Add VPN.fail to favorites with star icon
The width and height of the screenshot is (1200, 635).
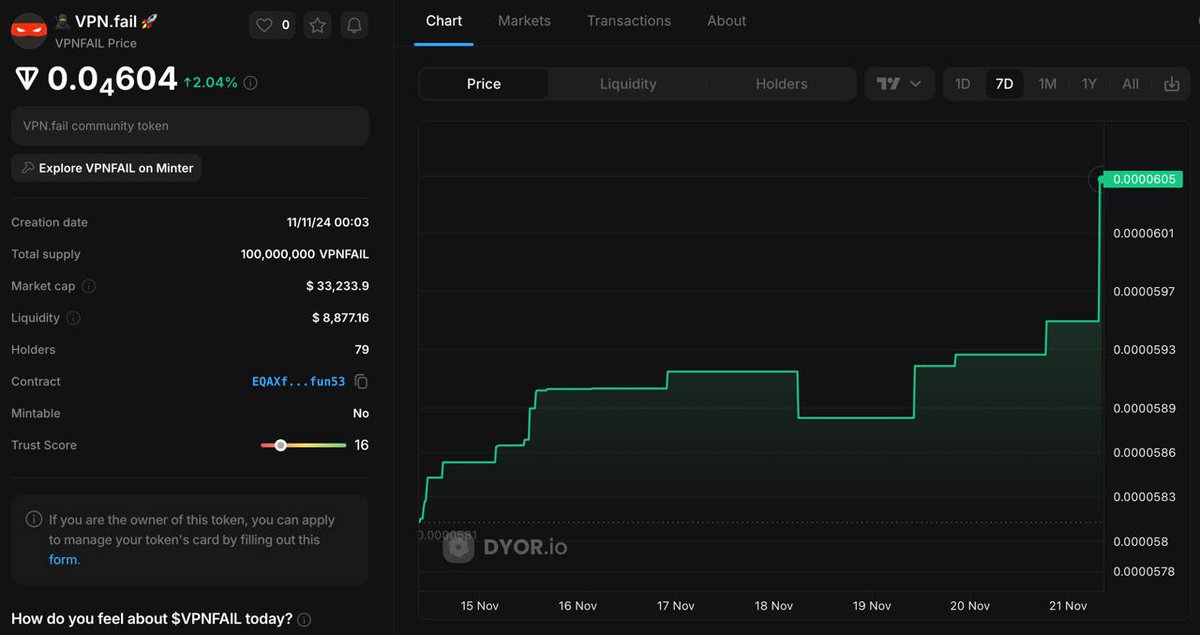click(x=317, y=25)
